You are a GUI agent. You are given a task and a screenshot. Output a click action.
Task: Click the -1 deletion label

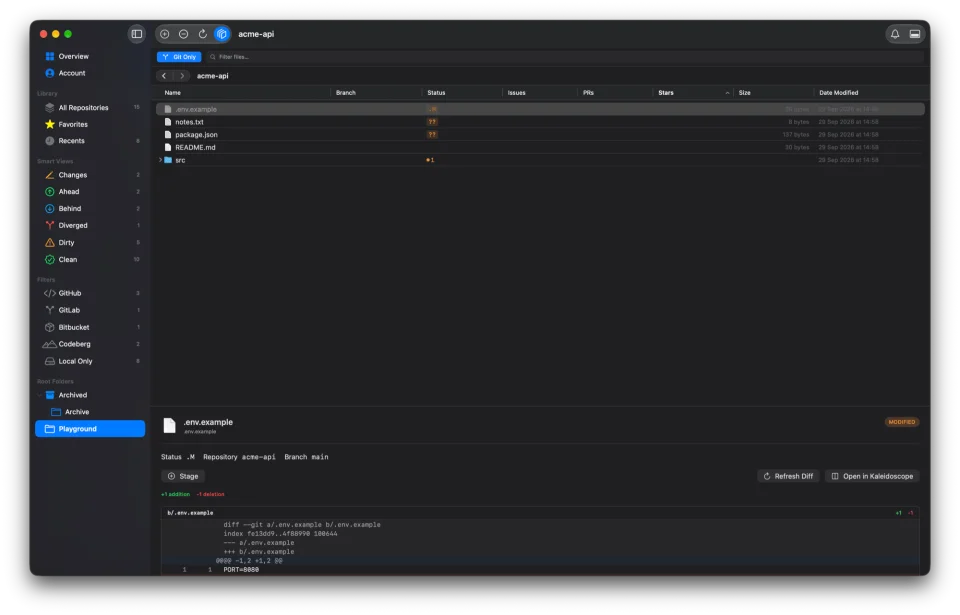click(x=210, y=494)
